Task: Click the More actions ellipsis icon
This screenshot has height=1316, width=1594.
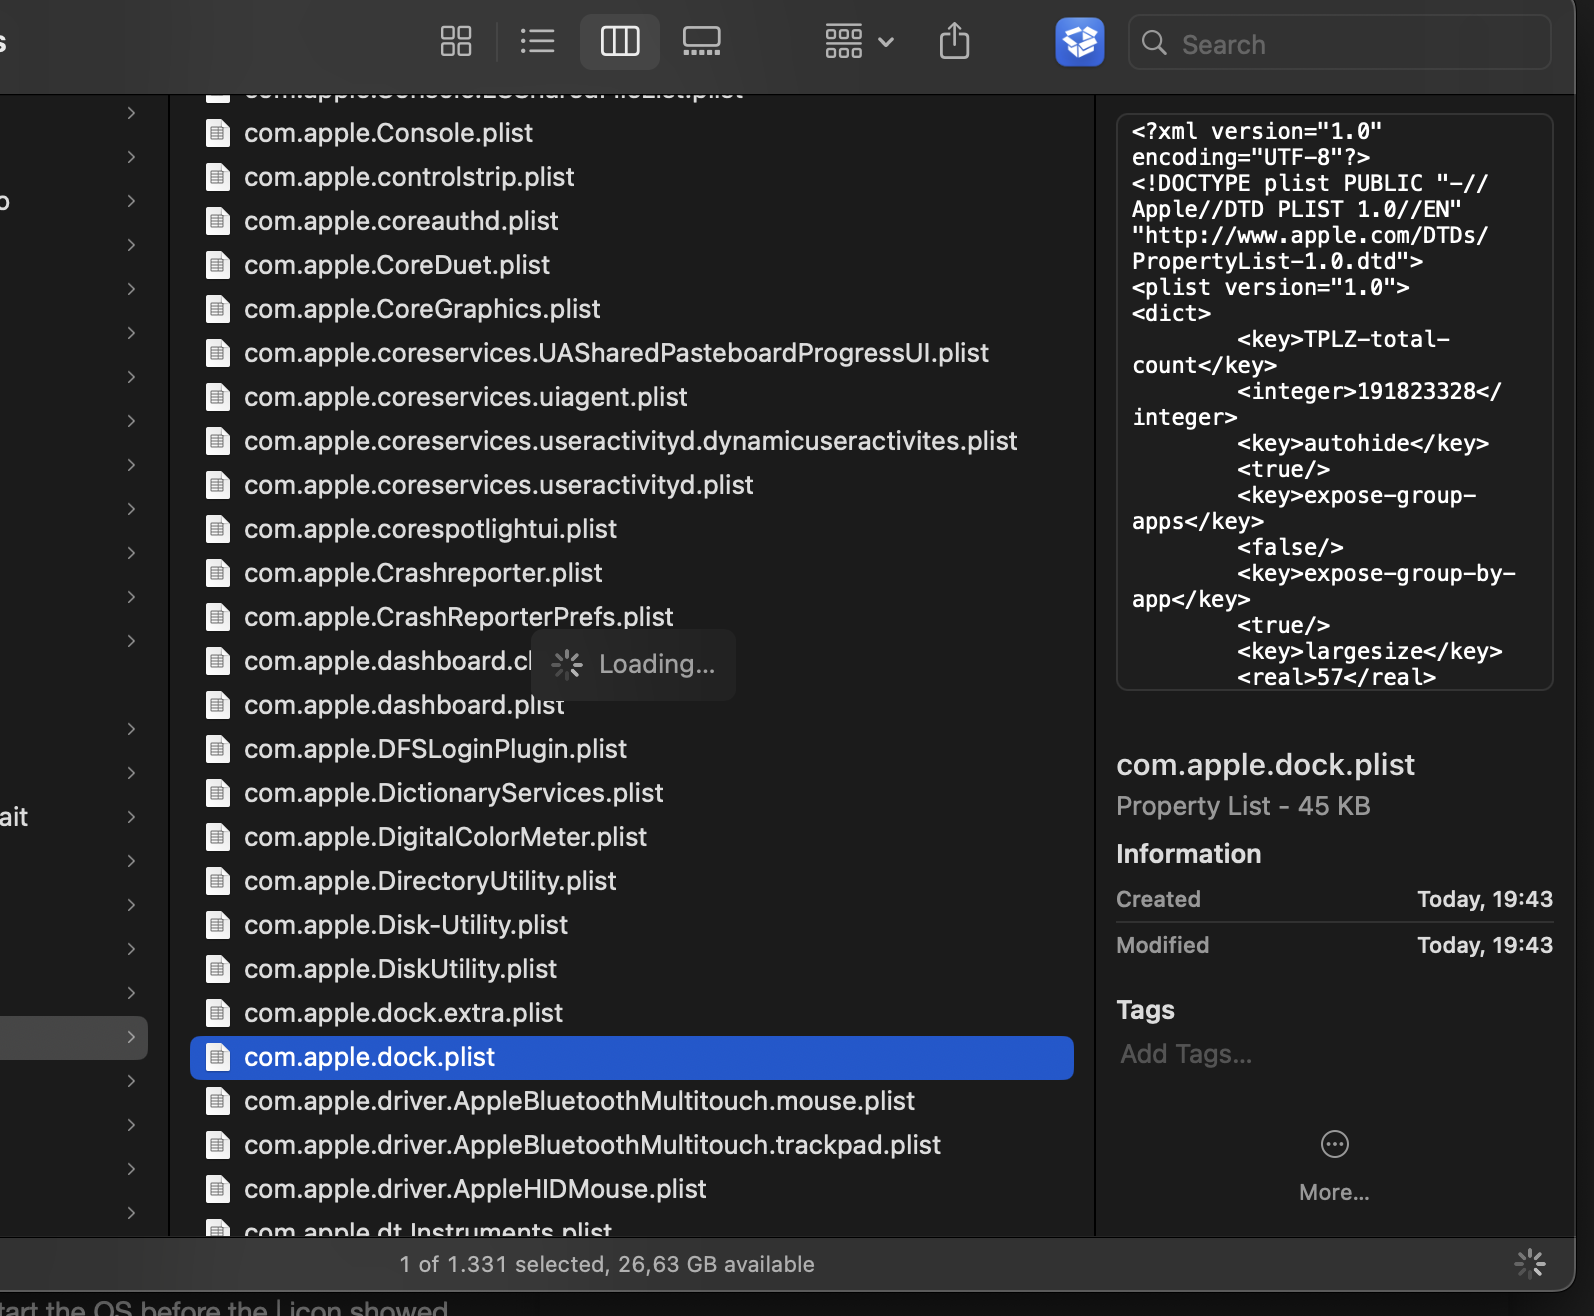Action: [1334, 1144]
